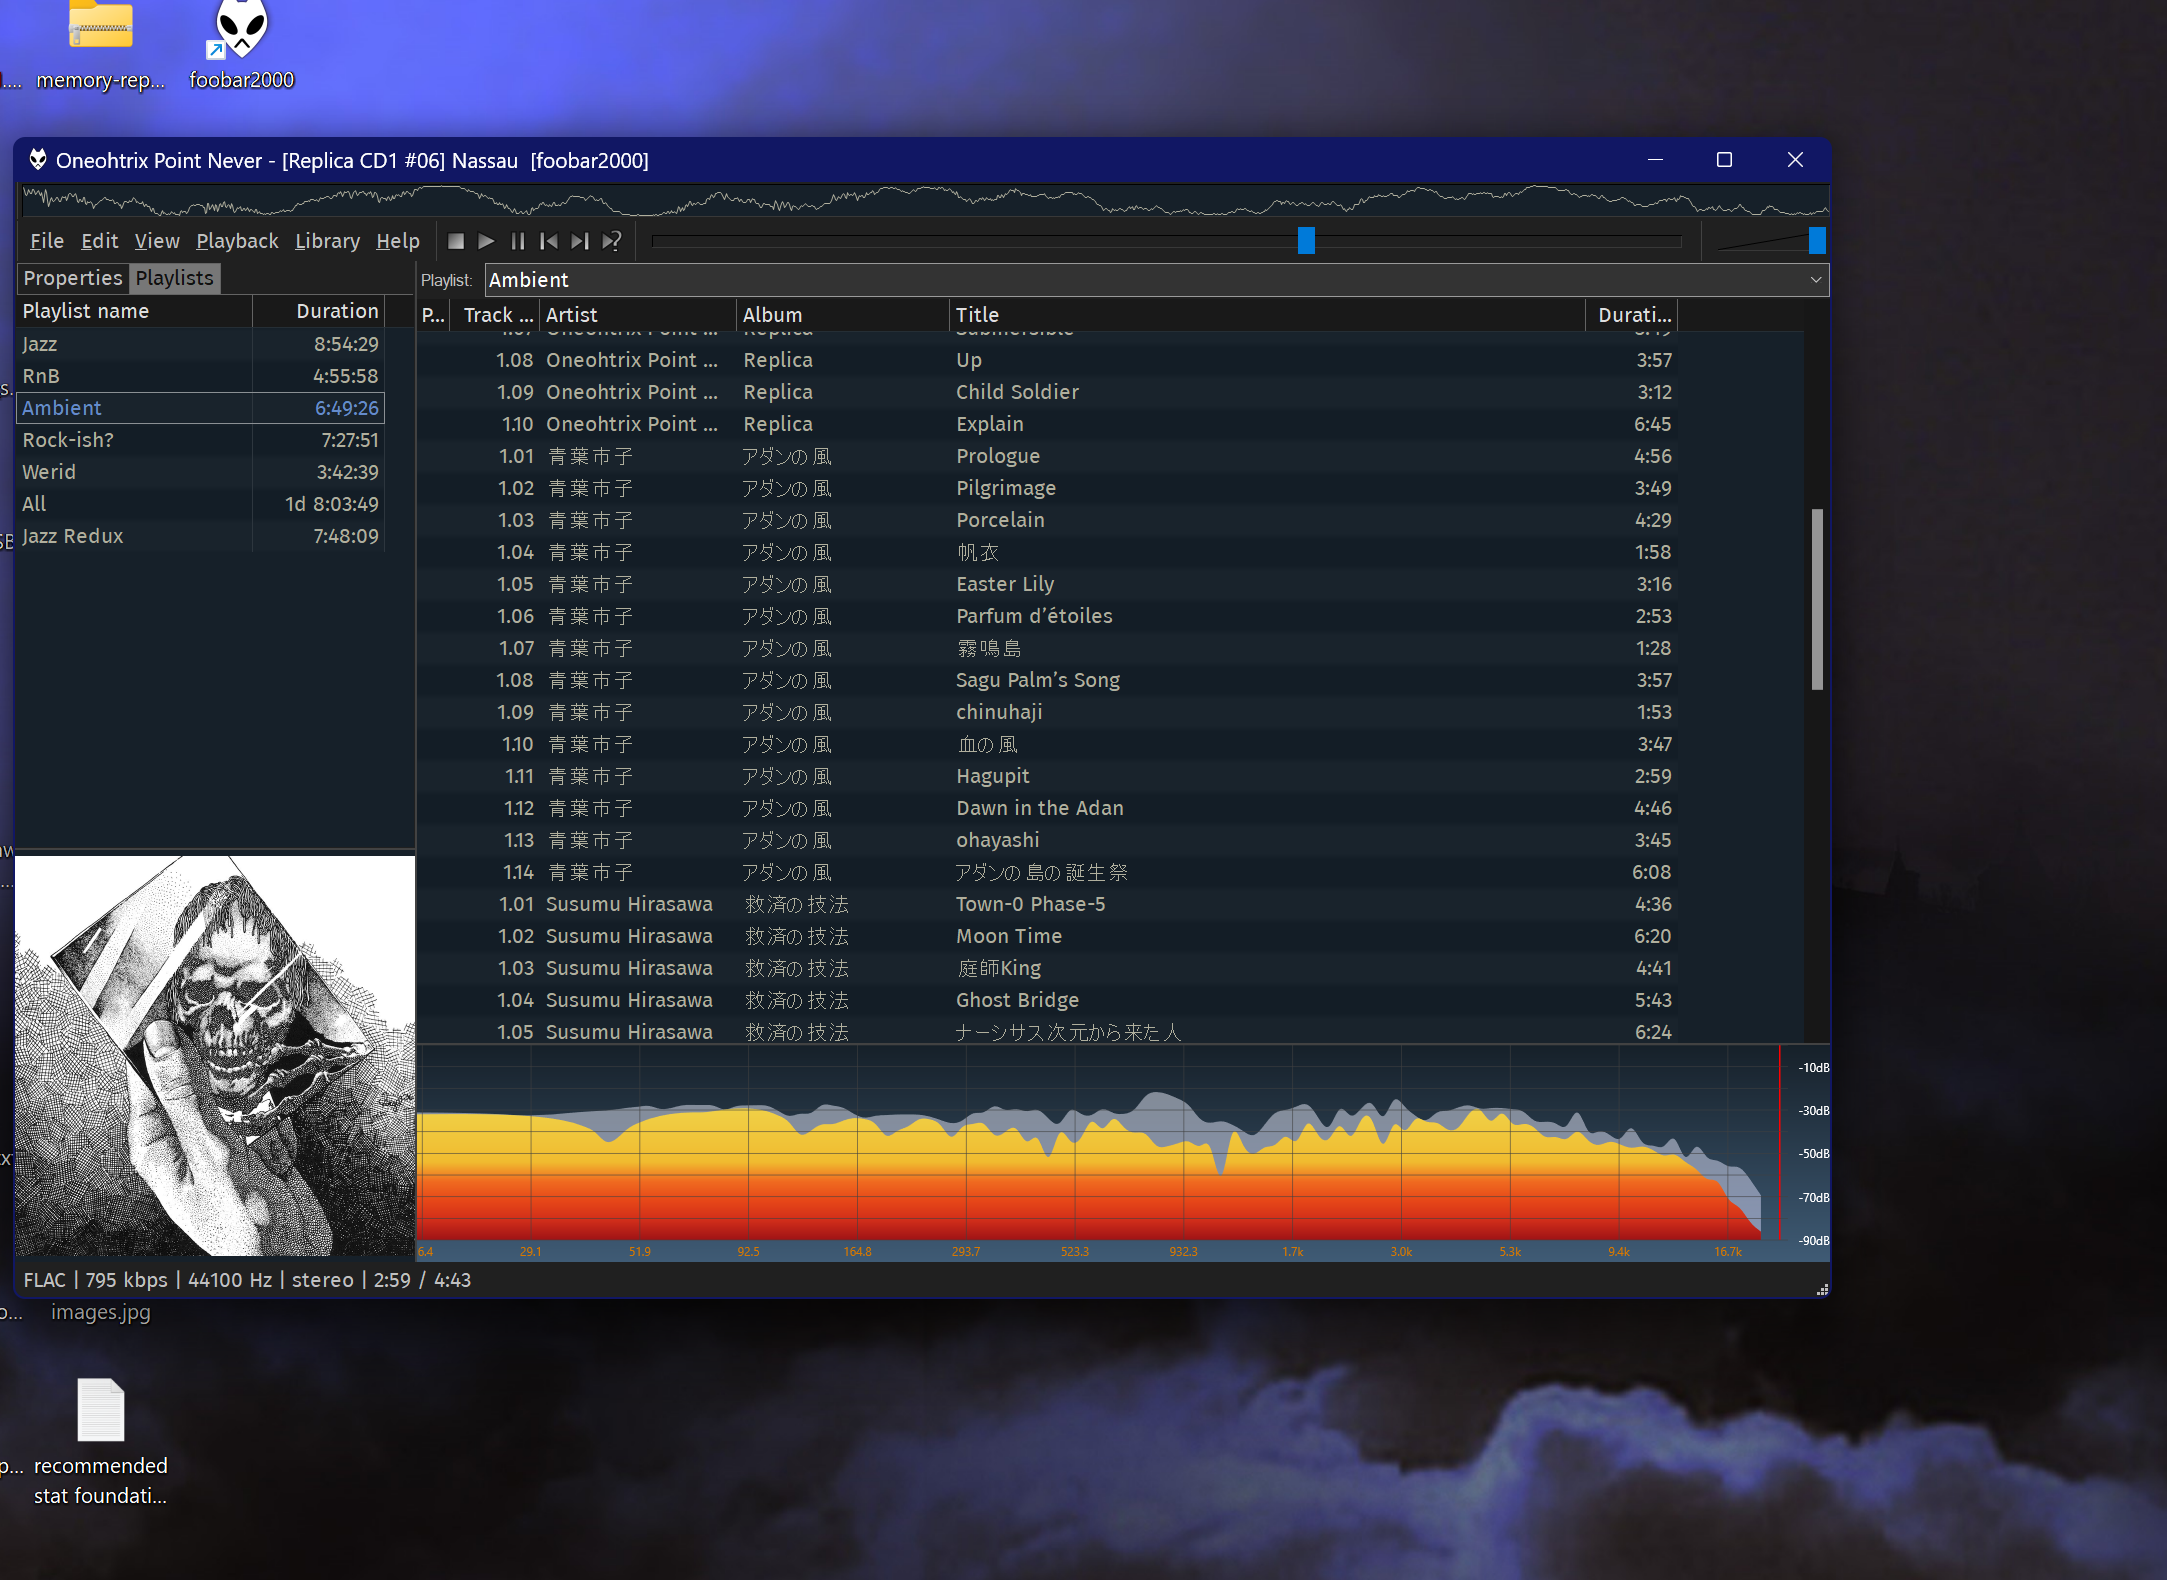This screenshot has height=1580, width=2167.
Task: Select the Rock-ish? playlist
Action: pyautogui.click(x=200, y=440)
